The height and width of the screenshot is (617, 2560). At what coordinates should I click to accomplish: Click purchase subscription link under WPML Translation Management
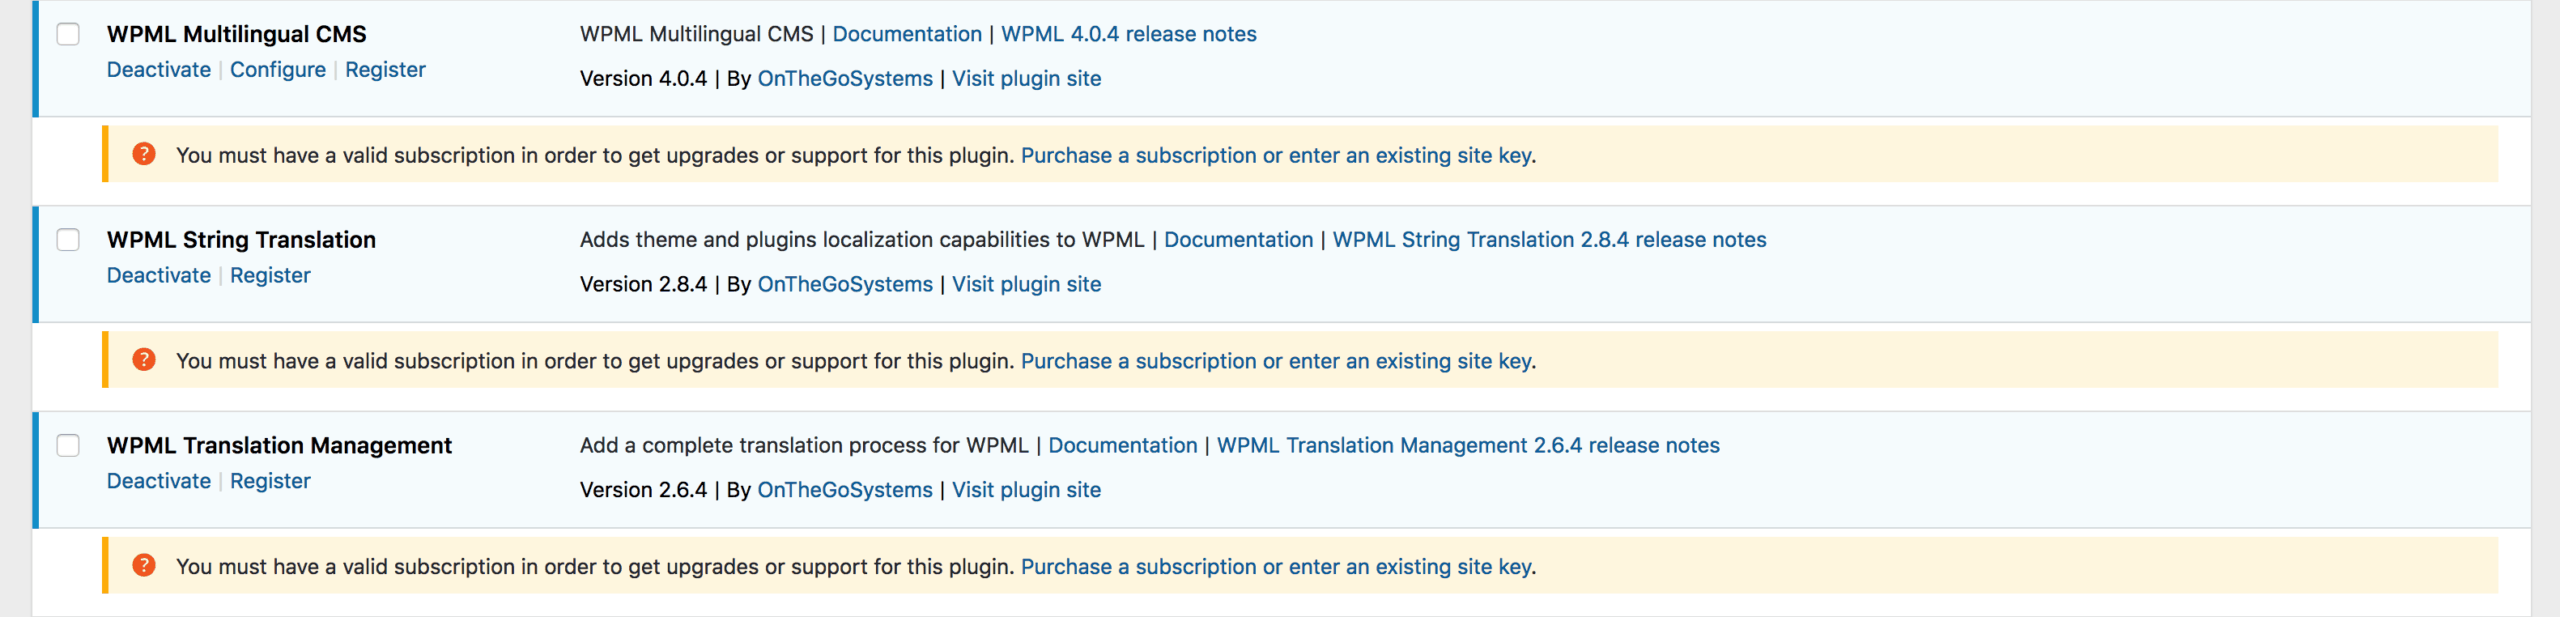[1277, 567]
